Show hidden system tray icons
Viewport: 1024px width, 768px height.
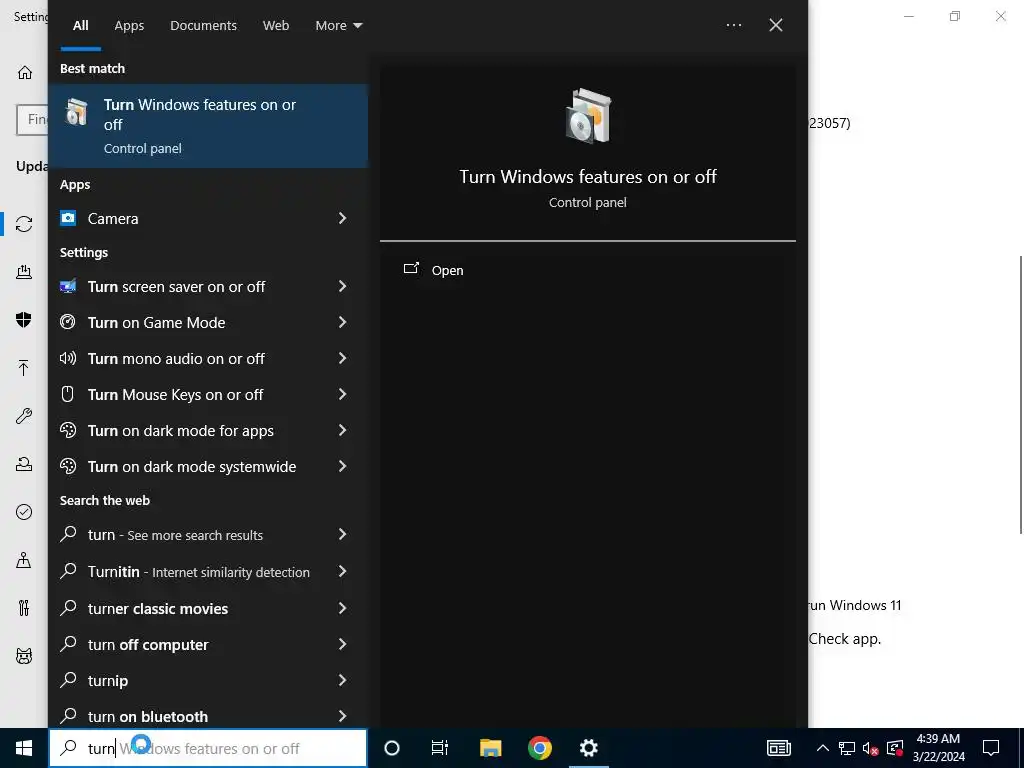click(x=823, y=748)
